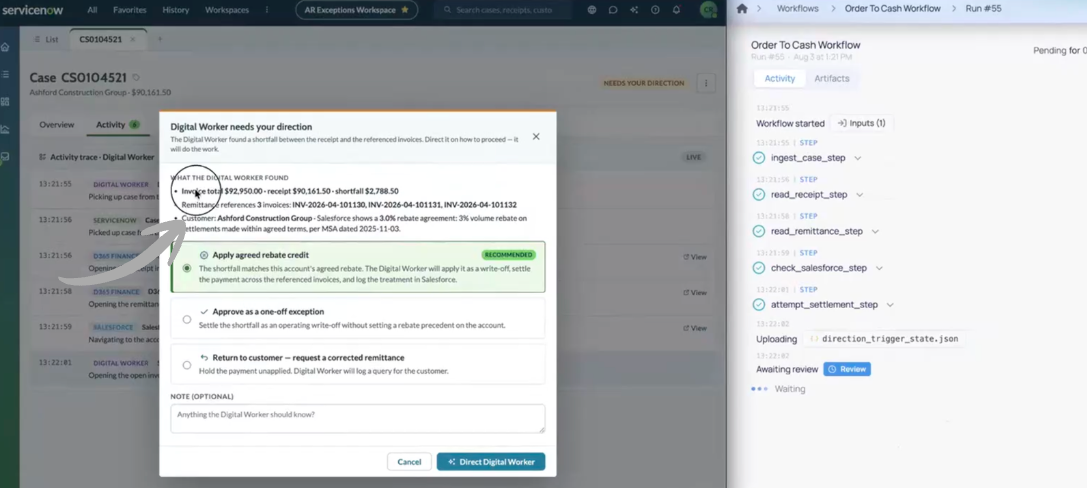Add a new tab with plus icon
The height and width of the screenshot is (488, 1087).
coord(159,40)
